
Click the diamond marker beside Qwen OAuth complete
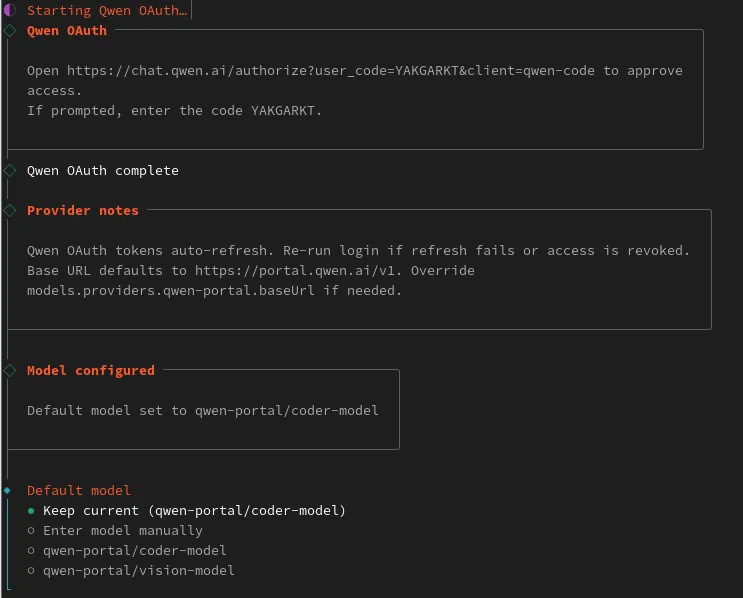pyautogui.click(x=9, y=171)
